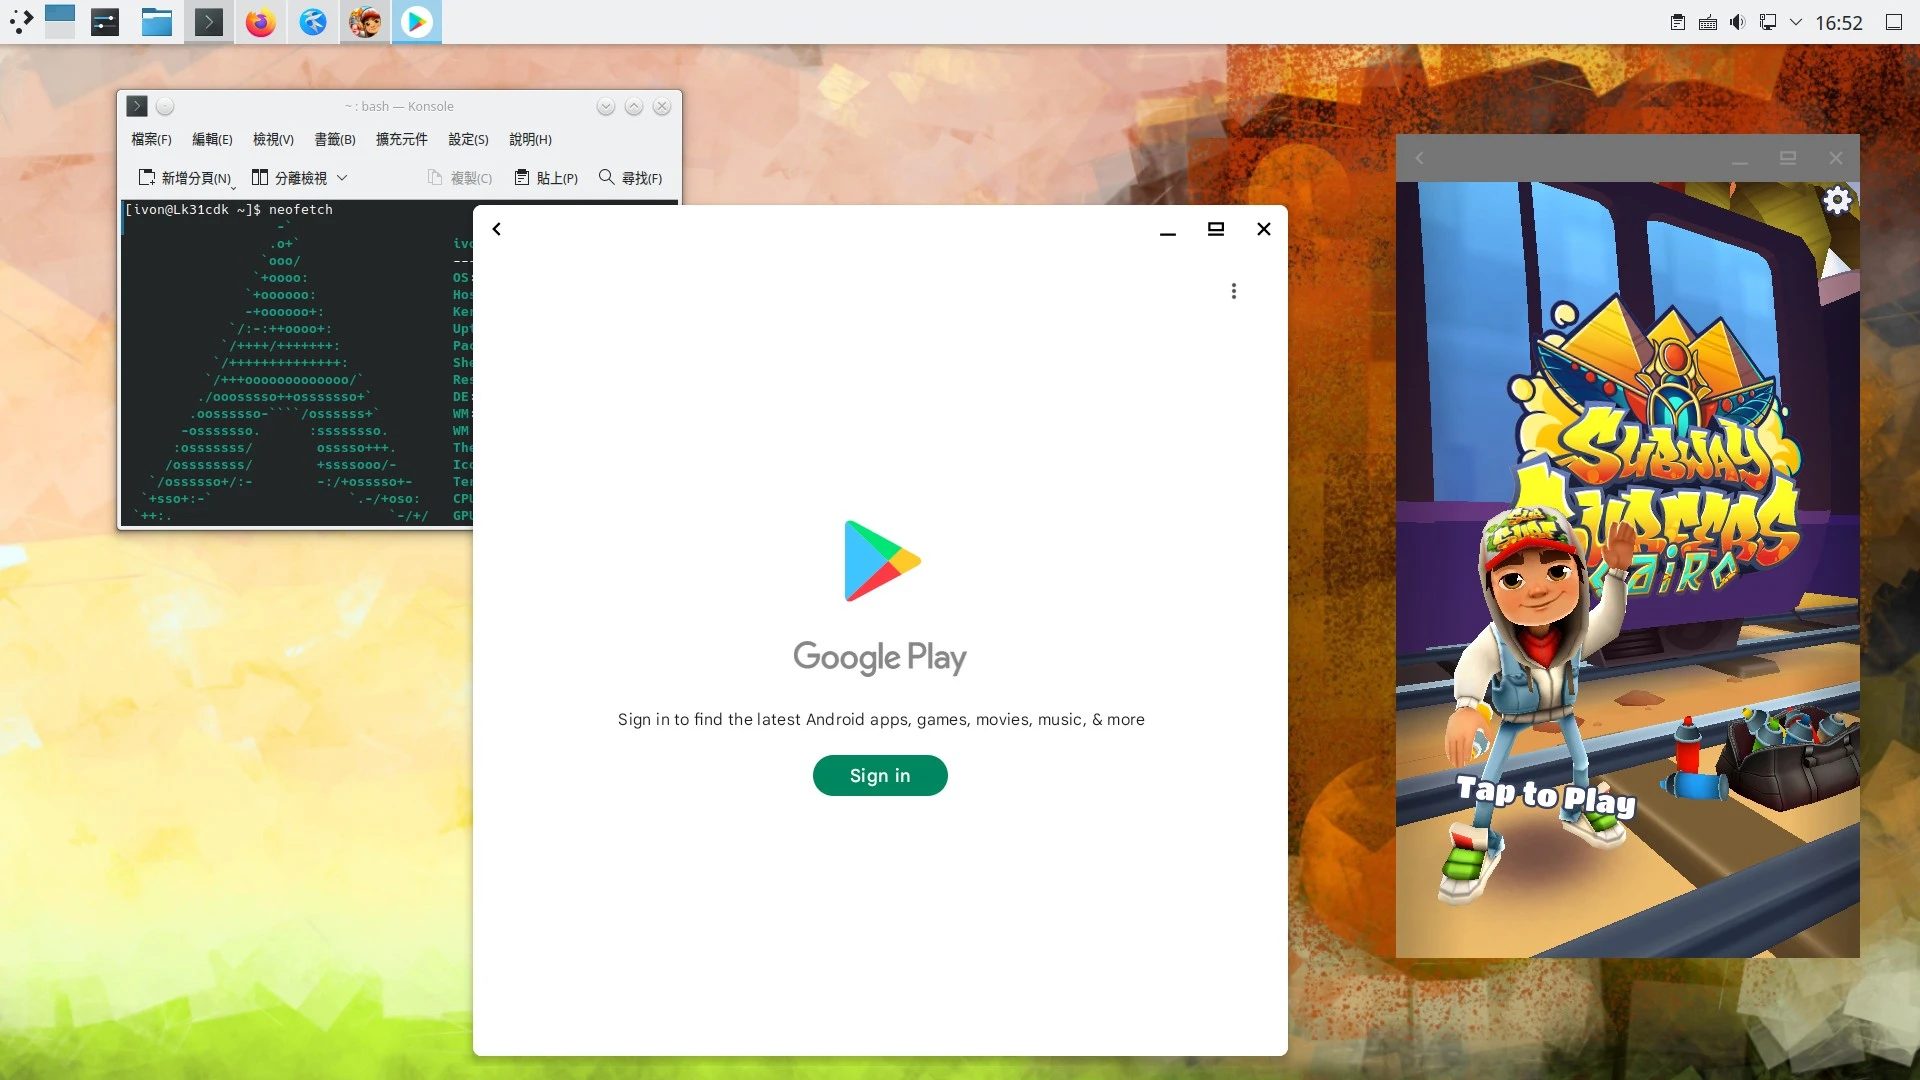Open Subway Surfers settings via gear icon

[1836, 199]
